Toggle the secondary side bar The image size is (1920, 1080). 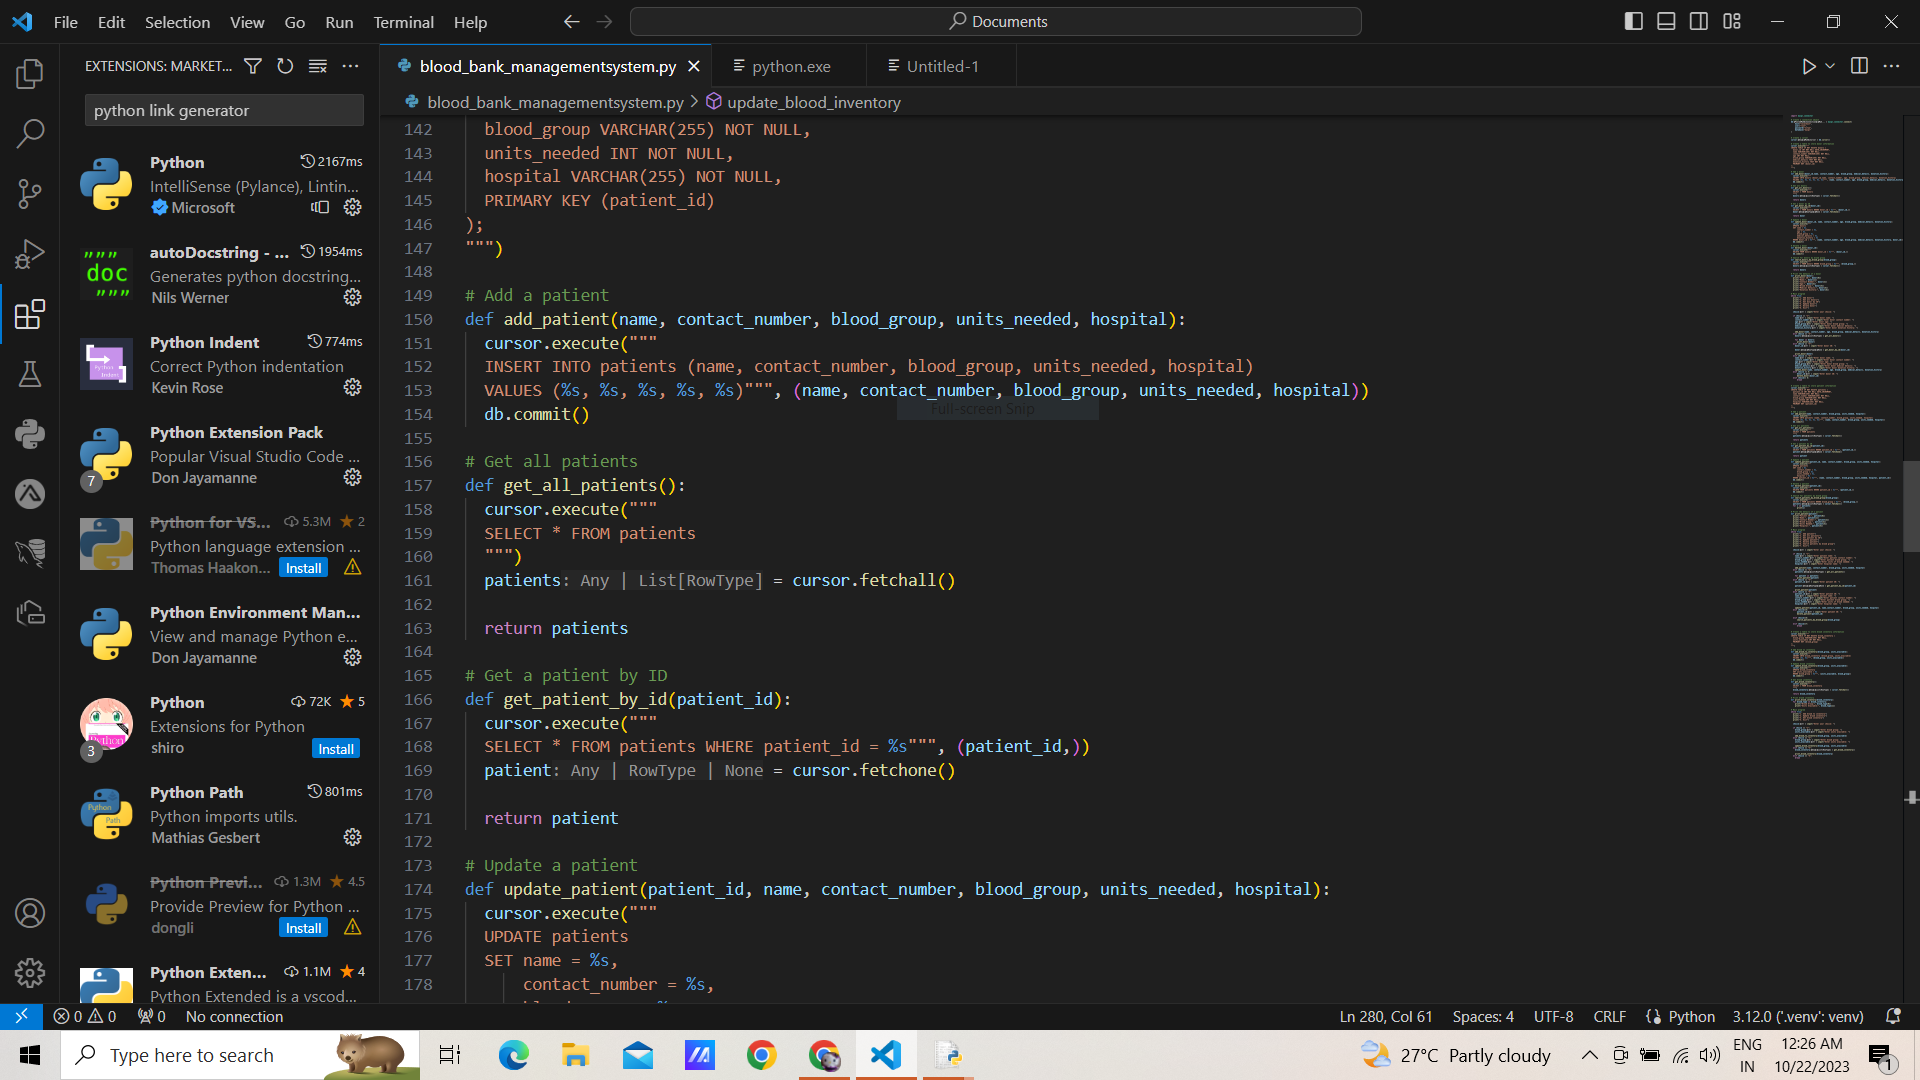[x=1699, y=21]
